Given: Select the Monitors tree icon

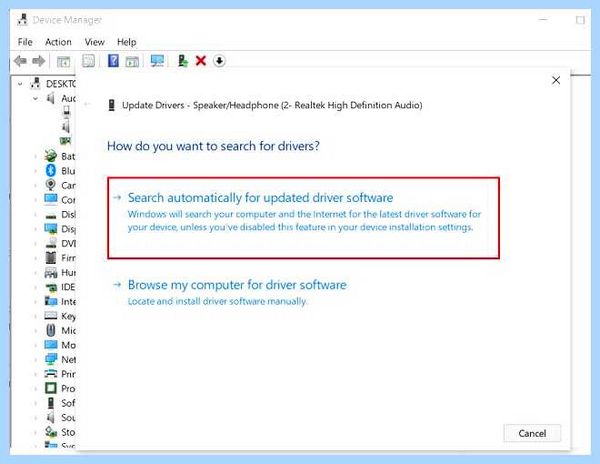Looking at the screenshot, I should pyautogui.click(x=51, y=345).
